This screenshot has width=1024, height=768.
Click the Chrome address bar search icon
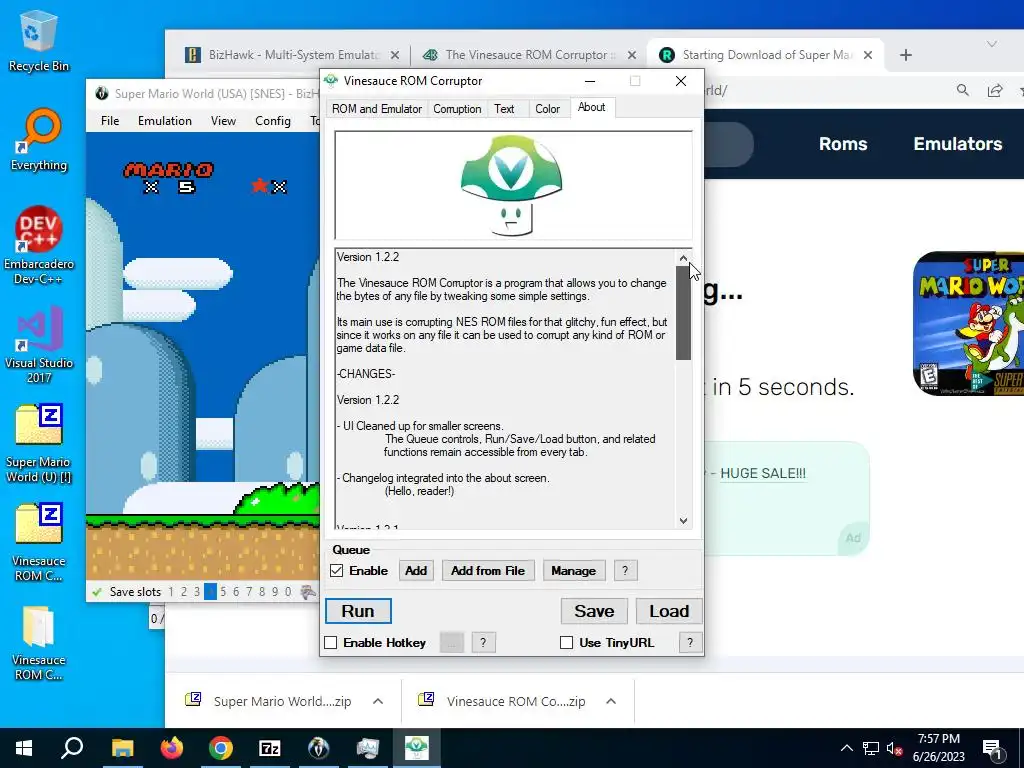(963, 90)
